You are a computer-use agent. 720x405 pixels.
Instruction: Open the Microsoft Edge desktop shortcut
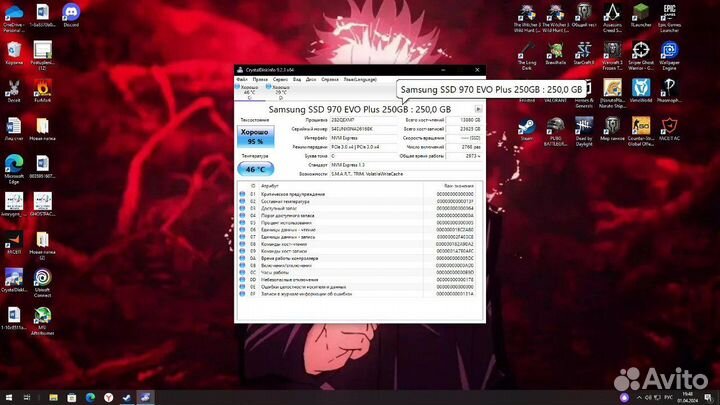[x=14, y=169]
